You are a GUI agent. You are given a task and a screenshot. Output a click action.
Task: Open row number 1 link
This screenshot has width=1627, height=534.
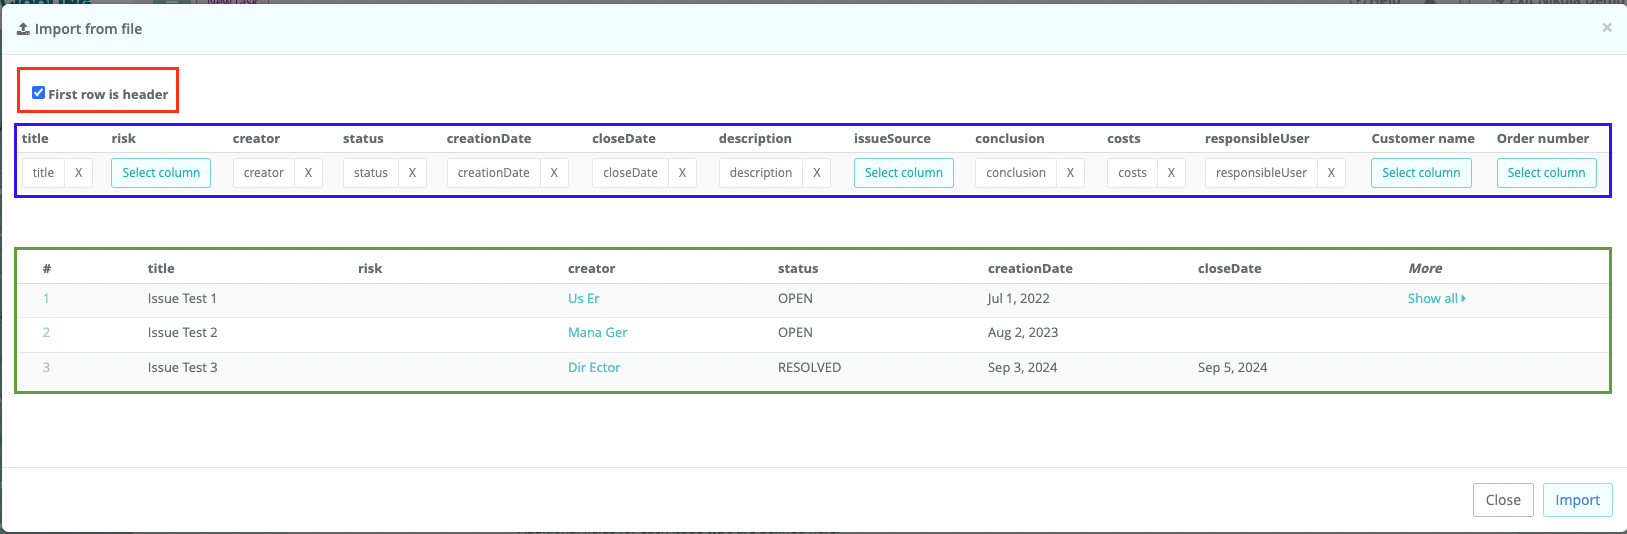(46, 298)
